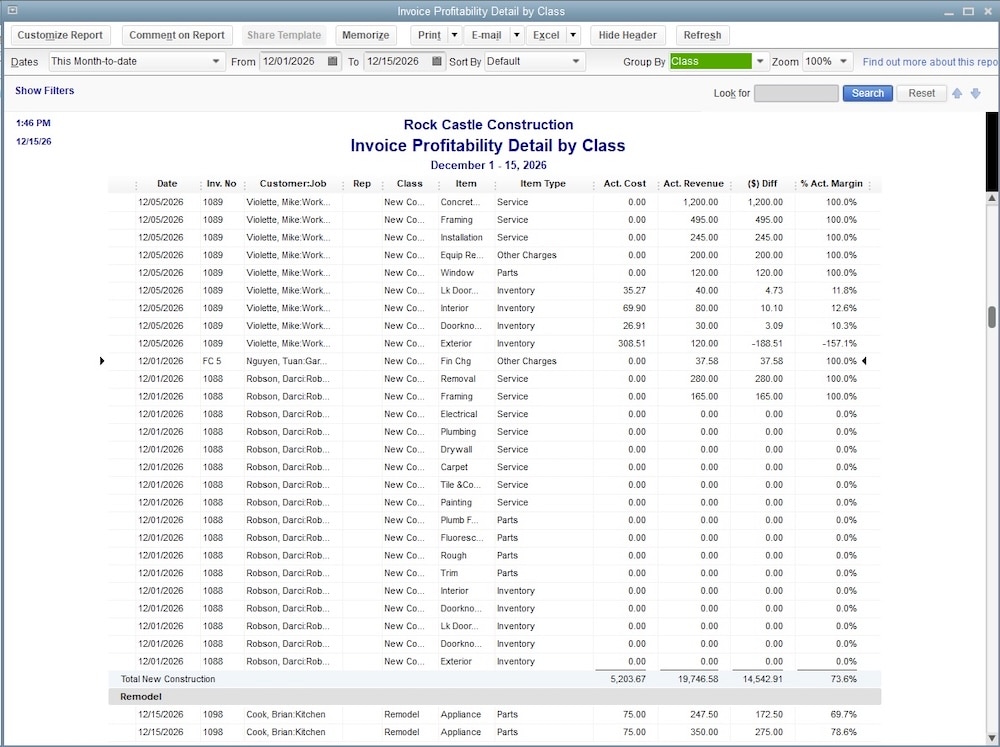Screen dimensions: 1000x747
Task: Refresh the report data
Action: point(701,35)
